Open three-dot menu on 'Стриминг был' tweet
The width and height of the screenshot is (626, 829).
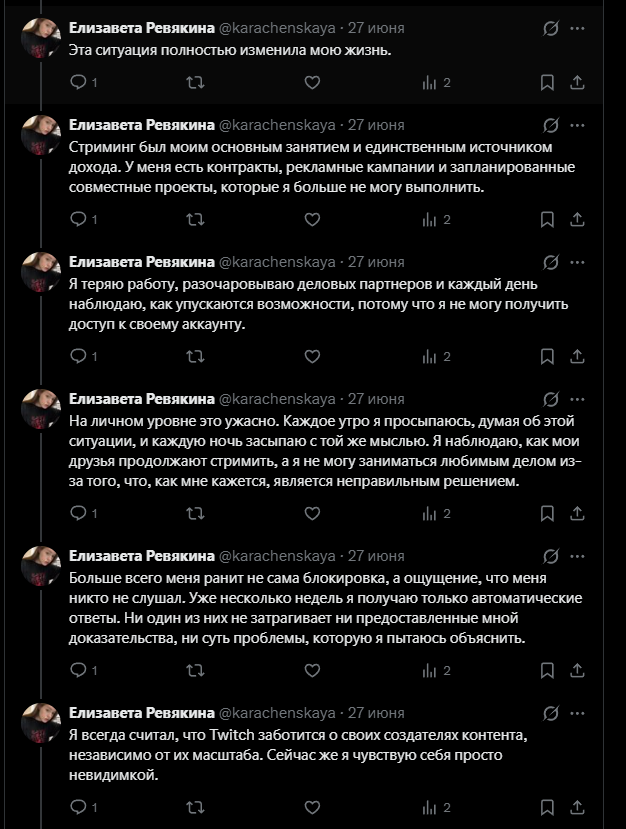[577, 125]
